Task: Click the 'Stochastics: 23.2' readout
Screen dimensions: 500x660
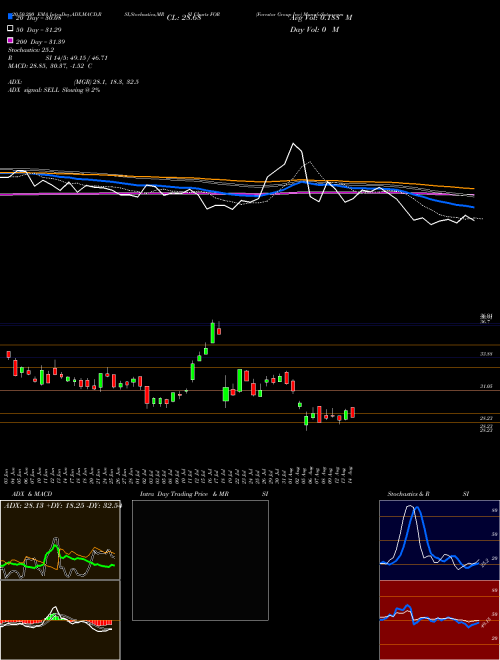Action: (x=31, y=50)
